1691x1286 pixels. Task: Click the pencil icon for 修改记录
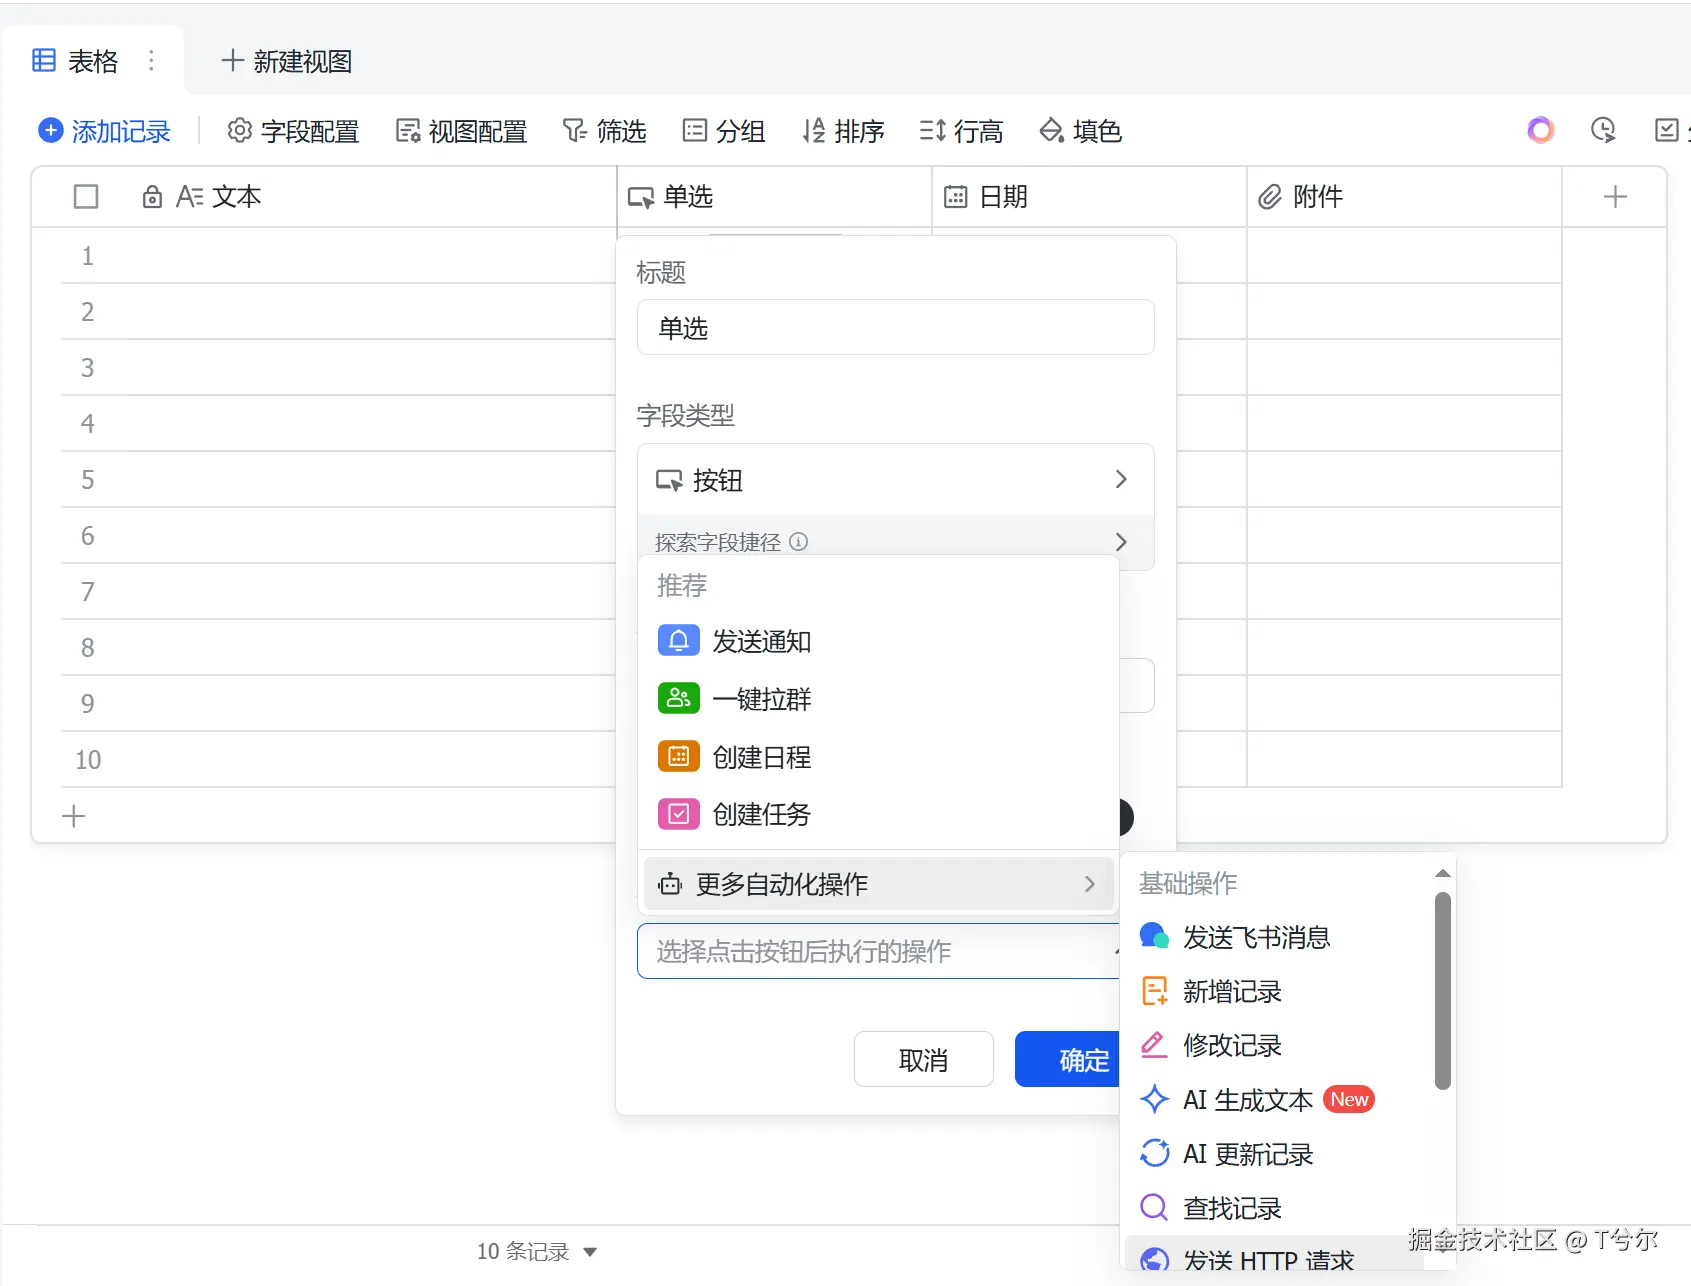tap(1154, 1045)
